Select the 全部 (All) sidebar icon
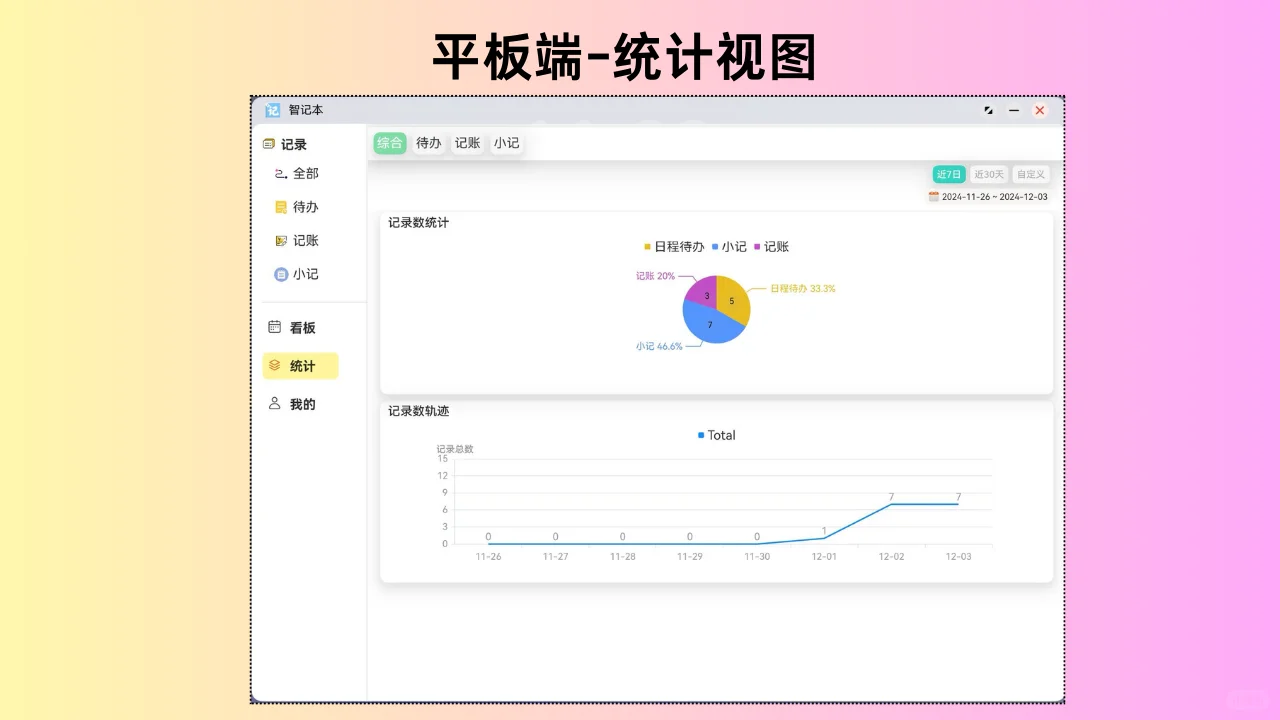Viewport: 1280px width, 720px height. [x=283, y=173]
